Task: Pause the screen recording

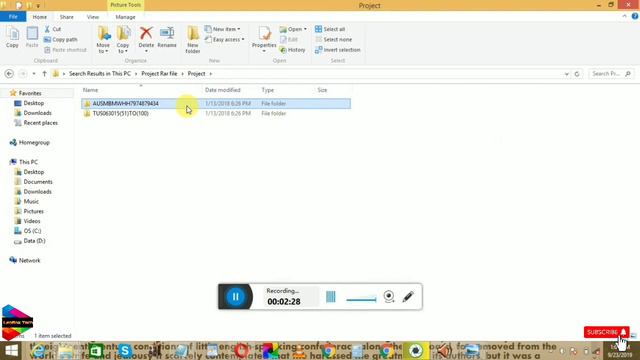Action: click(x=236, y=297)
